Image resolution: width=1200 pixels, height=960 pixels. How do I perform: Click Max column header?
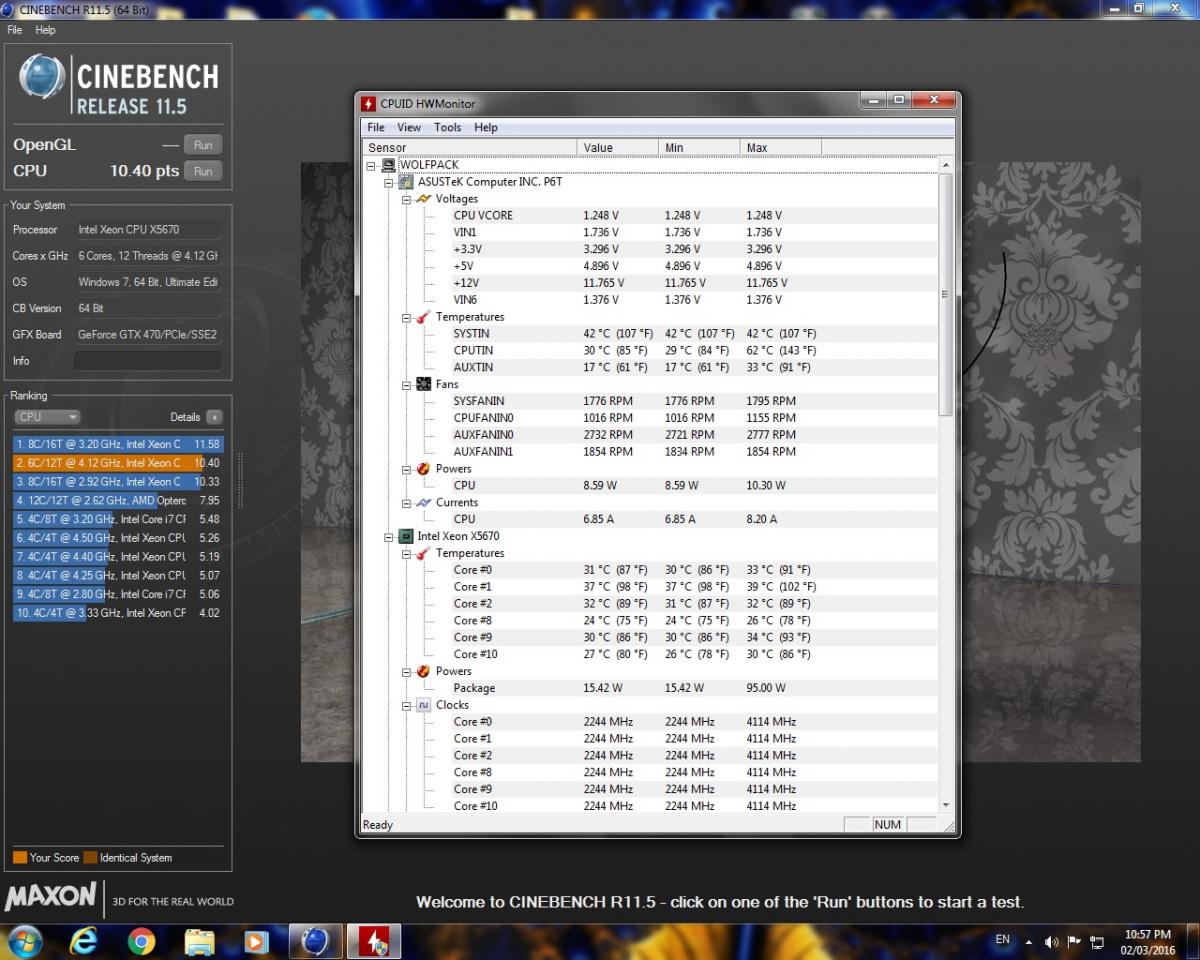pyautogui.click(x=781, y=148)
